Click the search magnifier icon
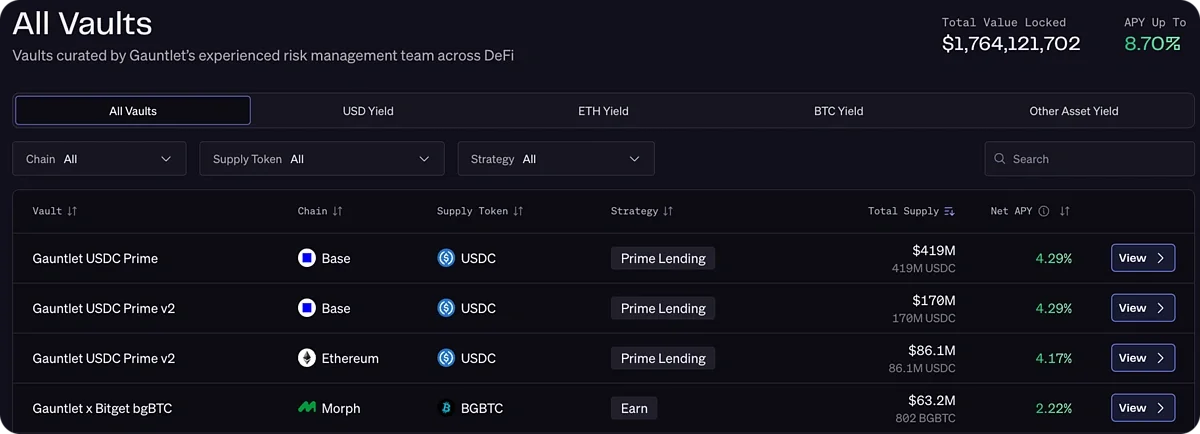 click(1000, 159)
